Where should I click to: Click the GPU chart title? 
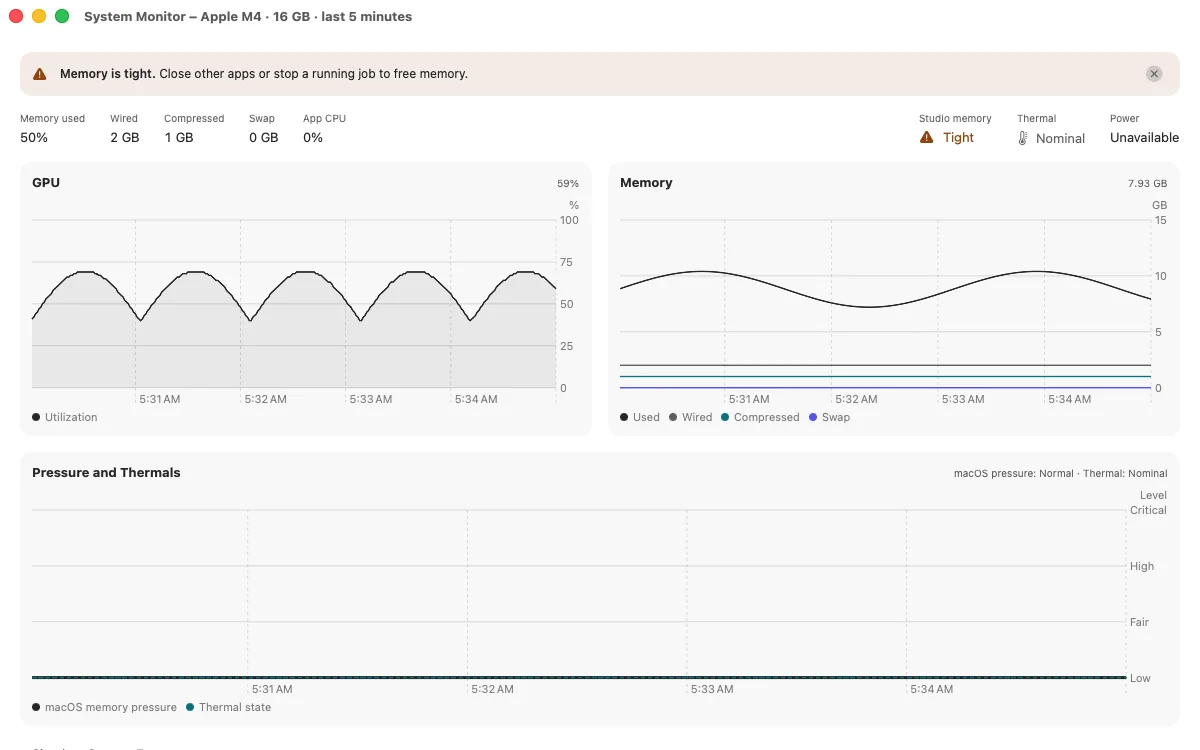pyautogui.click(x=46, y=182)
